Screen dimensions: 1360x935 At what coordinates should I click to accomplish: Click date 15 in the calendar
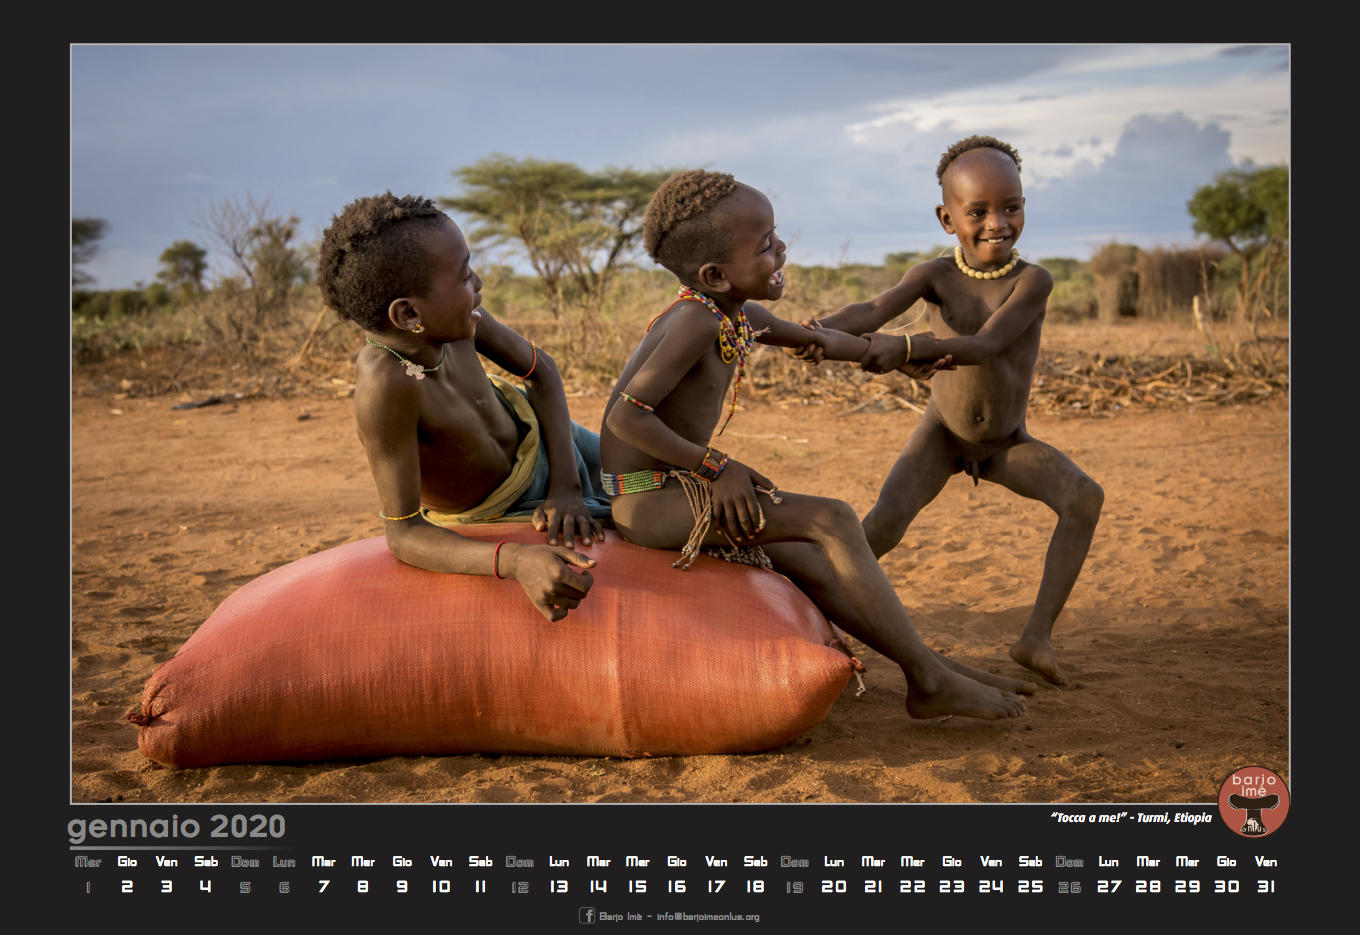coord(637,886)
